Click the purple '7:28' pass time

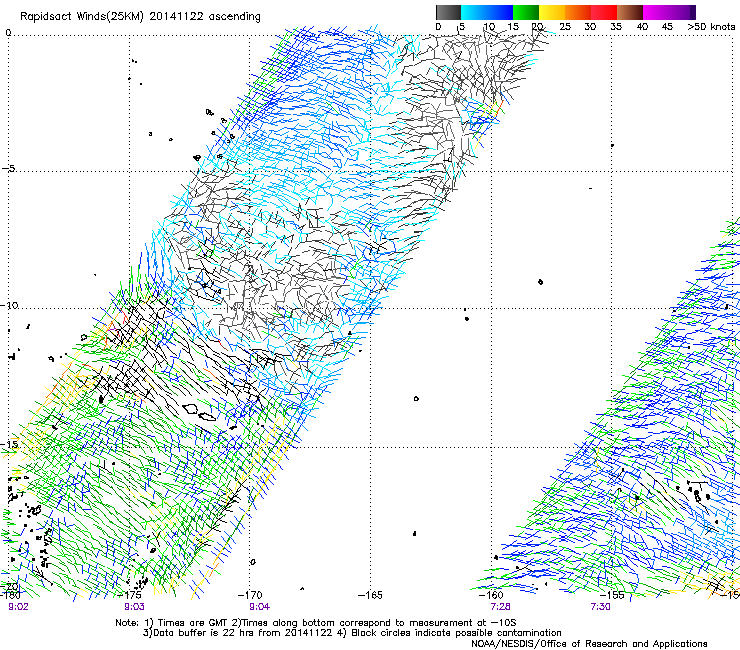501,607
